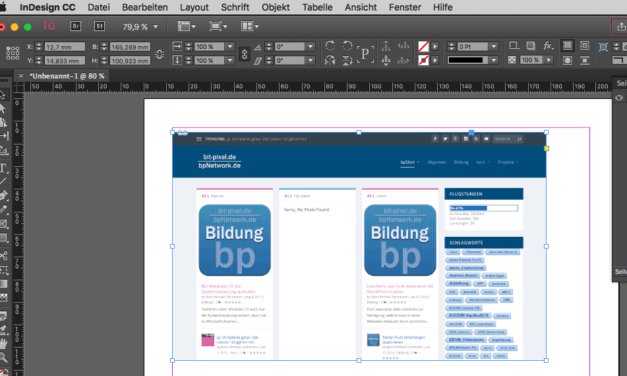The height and width of the screenshot is (376, 627).
Task: Click the fx effects button
Action: [548, 46]
